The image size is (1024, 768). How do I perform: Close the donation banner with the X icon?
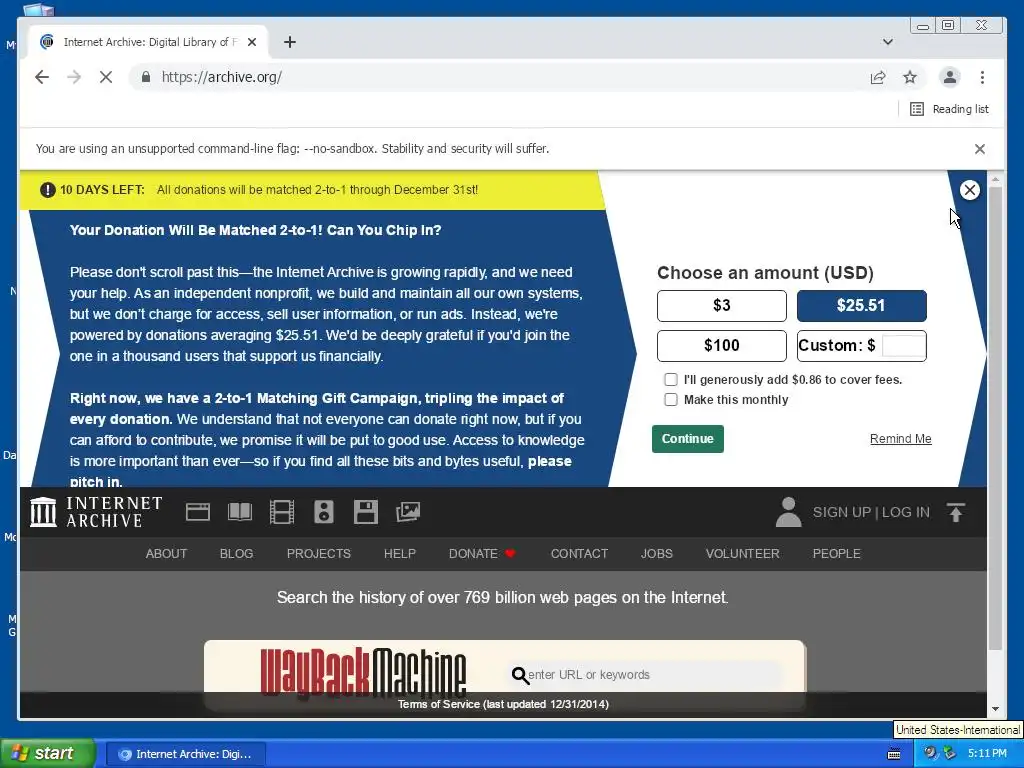tap(970, 190)
